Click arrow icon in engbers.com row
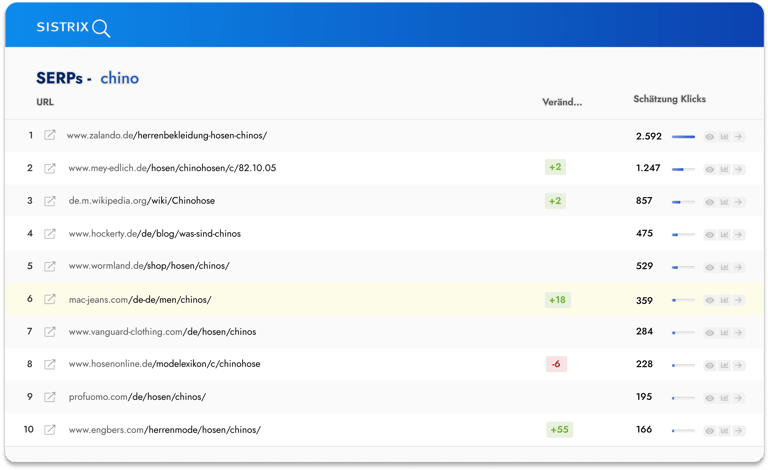This screenshot has width=768, height=470. pos(739,431)
